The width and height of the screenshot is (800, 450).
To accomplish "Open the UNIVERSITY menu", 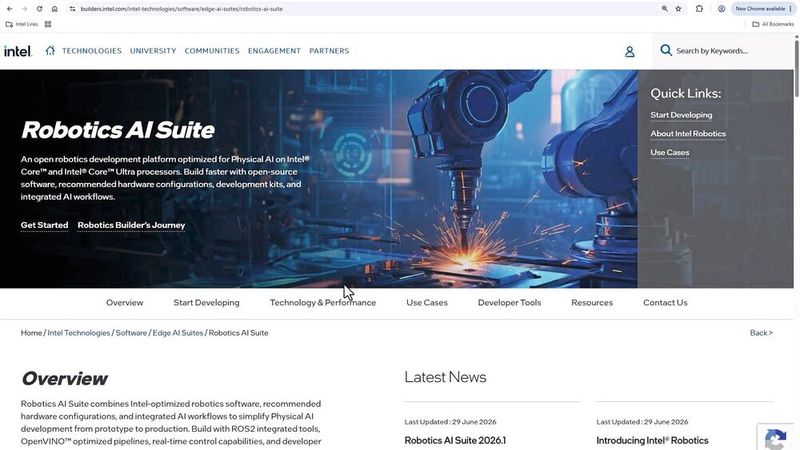I will coord(153,51).
